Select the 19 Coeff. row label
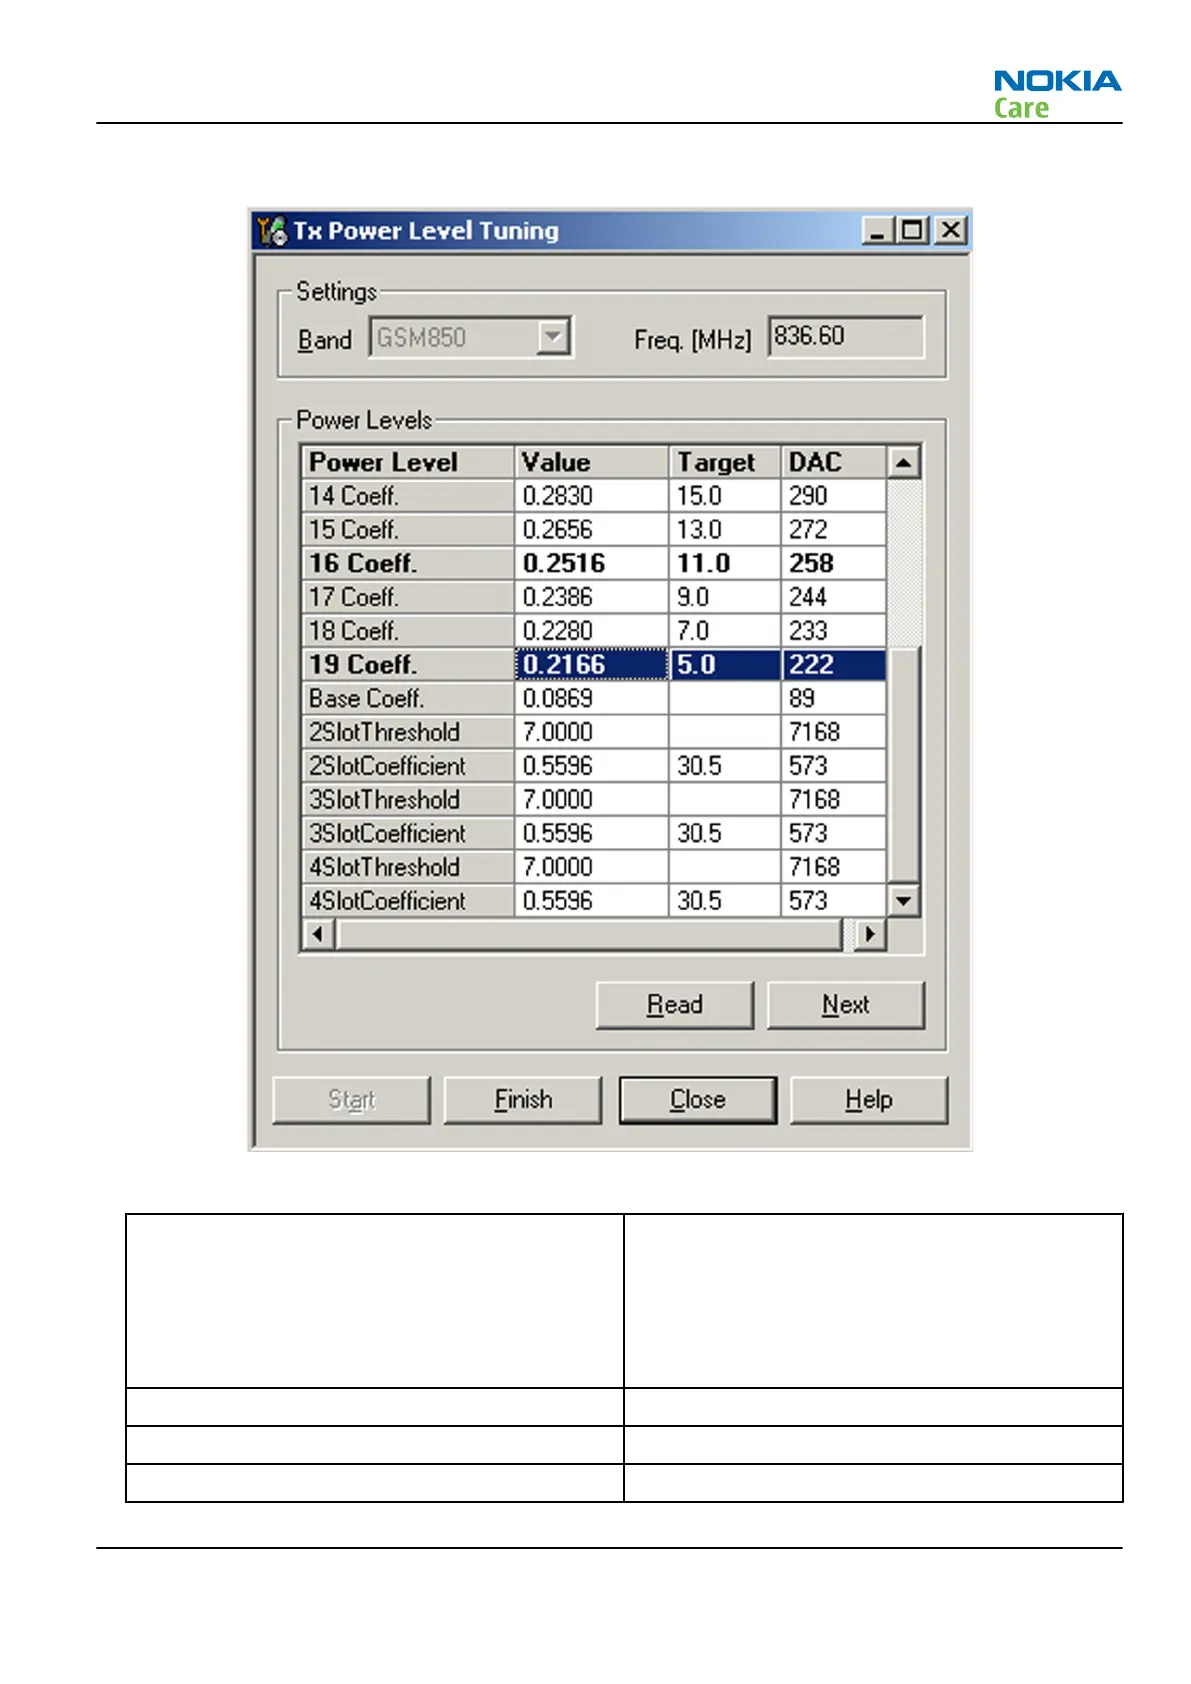This screenshot has width=1191, height=1684. (x=408, y=665)
